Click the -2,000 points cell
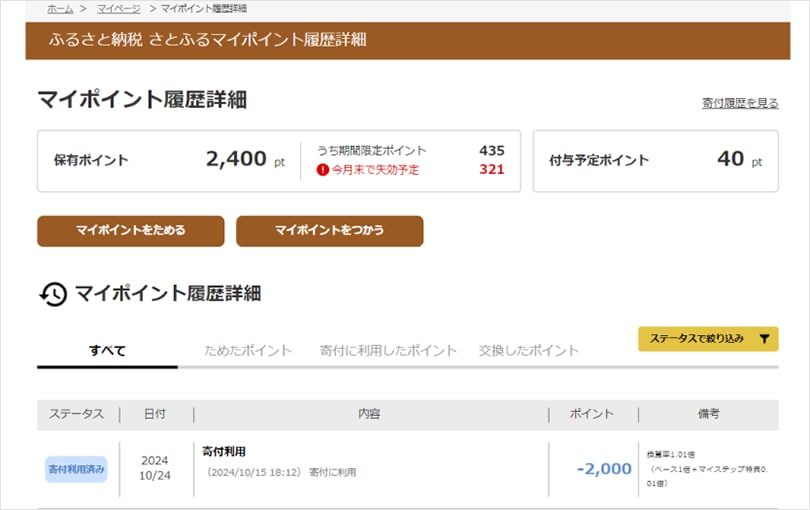 [x=604, y=469]
